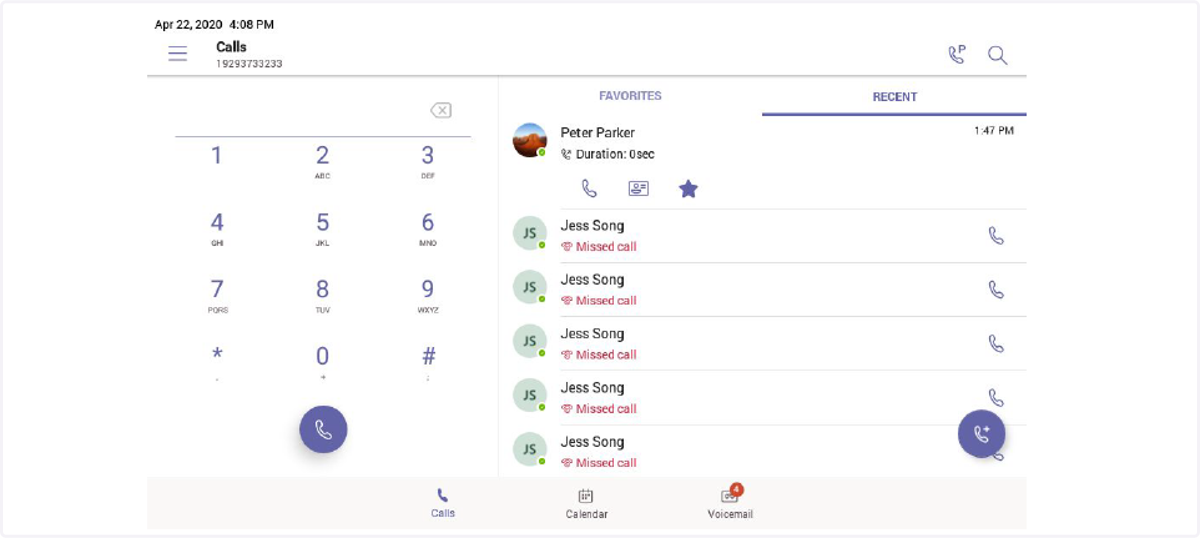1200x538 pixels.
Task: Tap dial pad key 8 TUV
Action: click(x=322, y=295)
